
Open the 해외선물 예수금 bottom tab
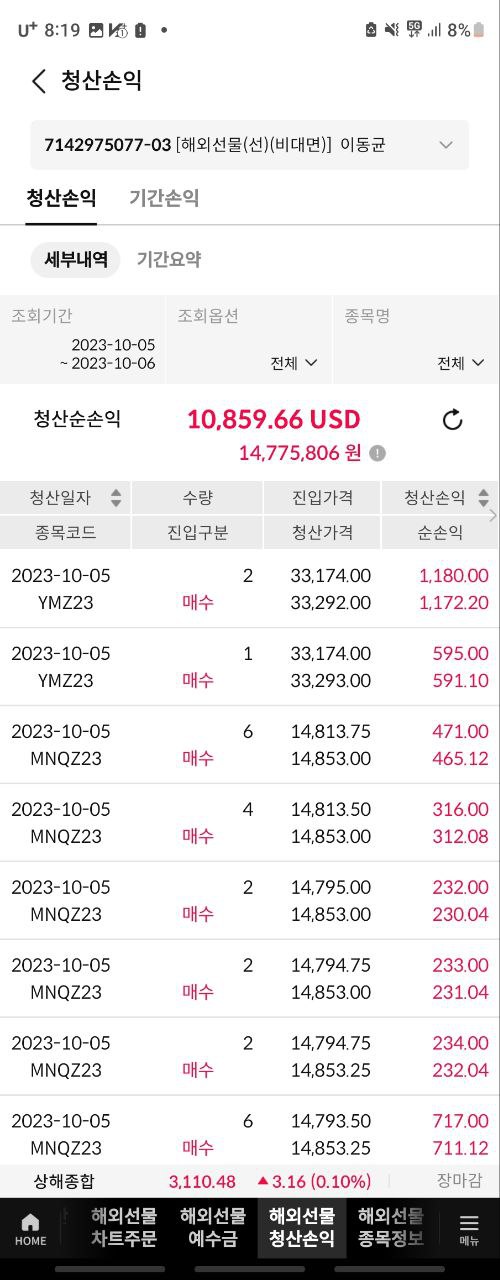coord(213,1228)
